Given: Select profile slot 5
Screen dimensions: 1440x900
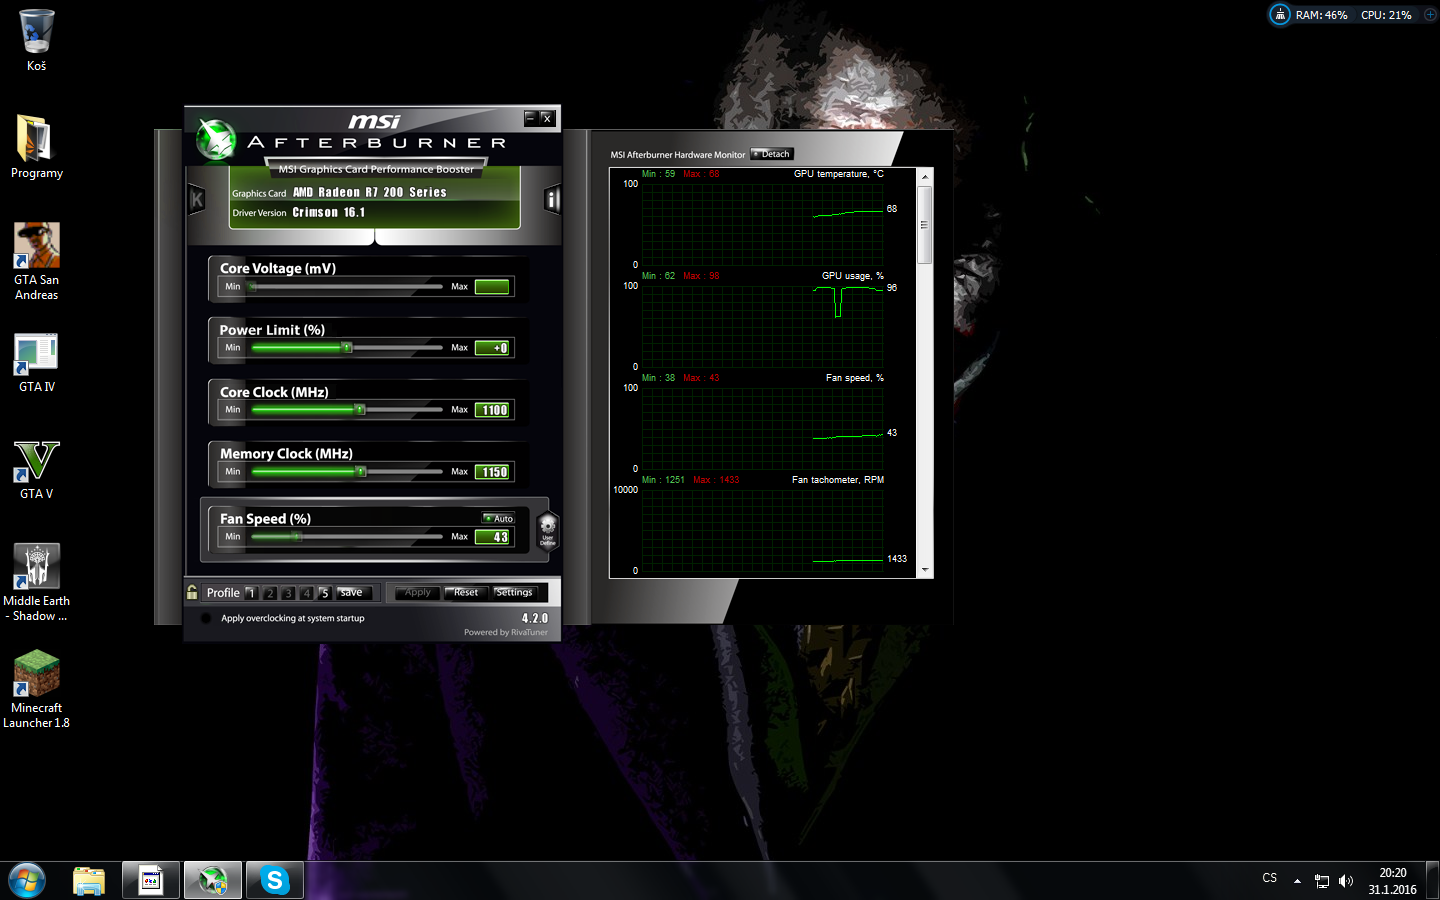Looking at the screenshot, I should pyautogui.click(x=324, y=593).
